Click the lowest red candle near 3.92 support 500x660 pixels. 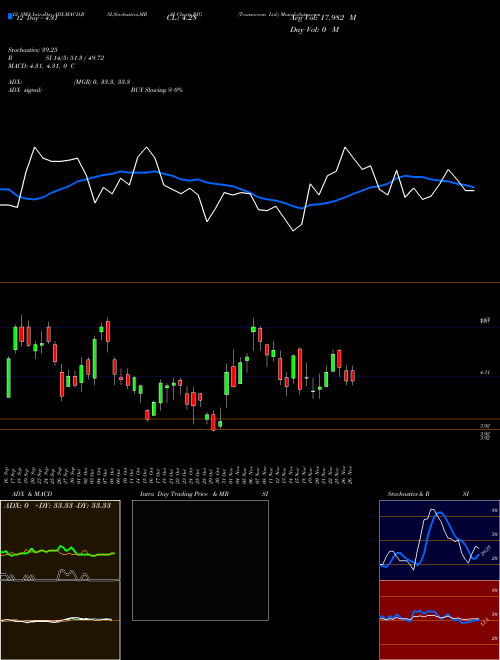(x=213, y=422)
